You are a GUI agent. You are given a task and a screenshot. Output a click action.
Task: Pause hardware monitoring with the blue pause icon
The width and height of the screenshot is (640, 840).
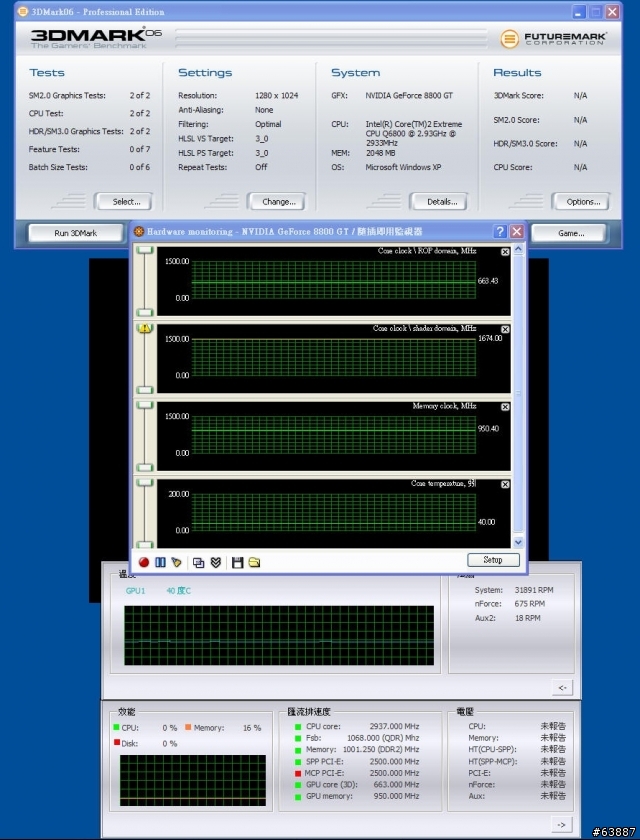[160, 562]
